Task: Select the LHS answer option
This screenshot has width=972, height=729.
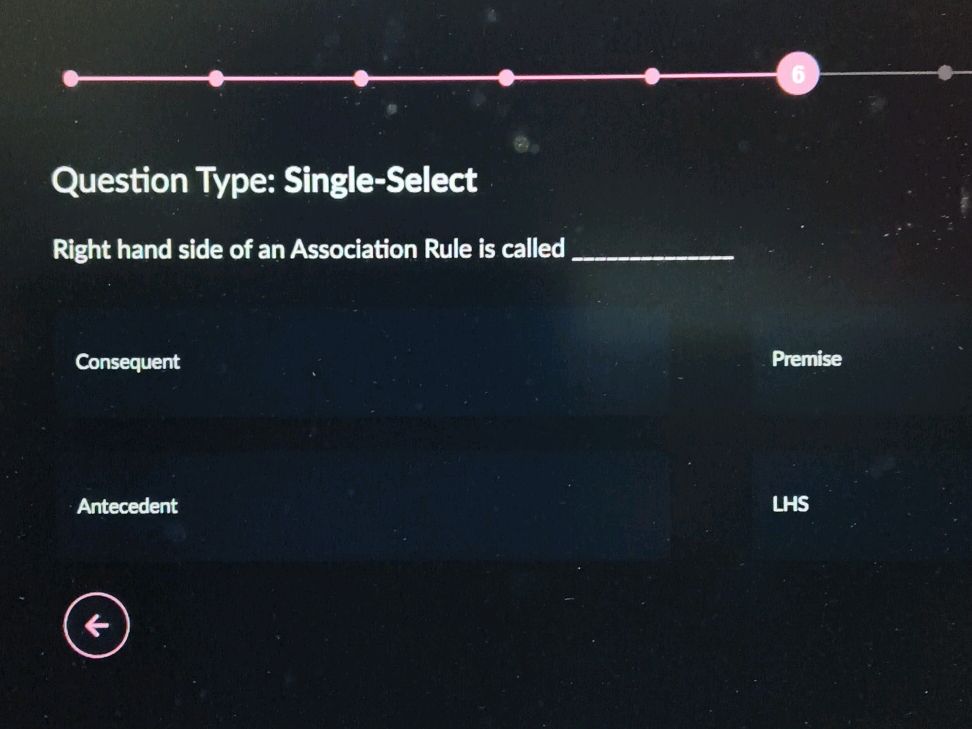Action: pyautogui.click(x=790, y=504)
